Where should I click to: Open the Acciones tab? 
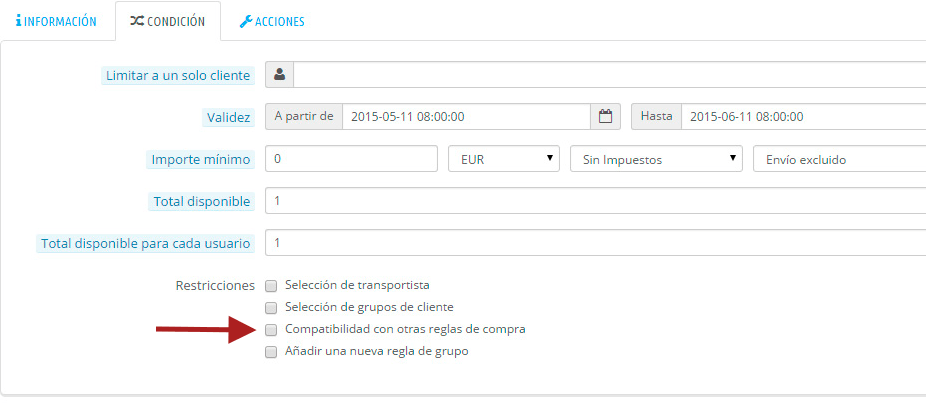[272, 21]
